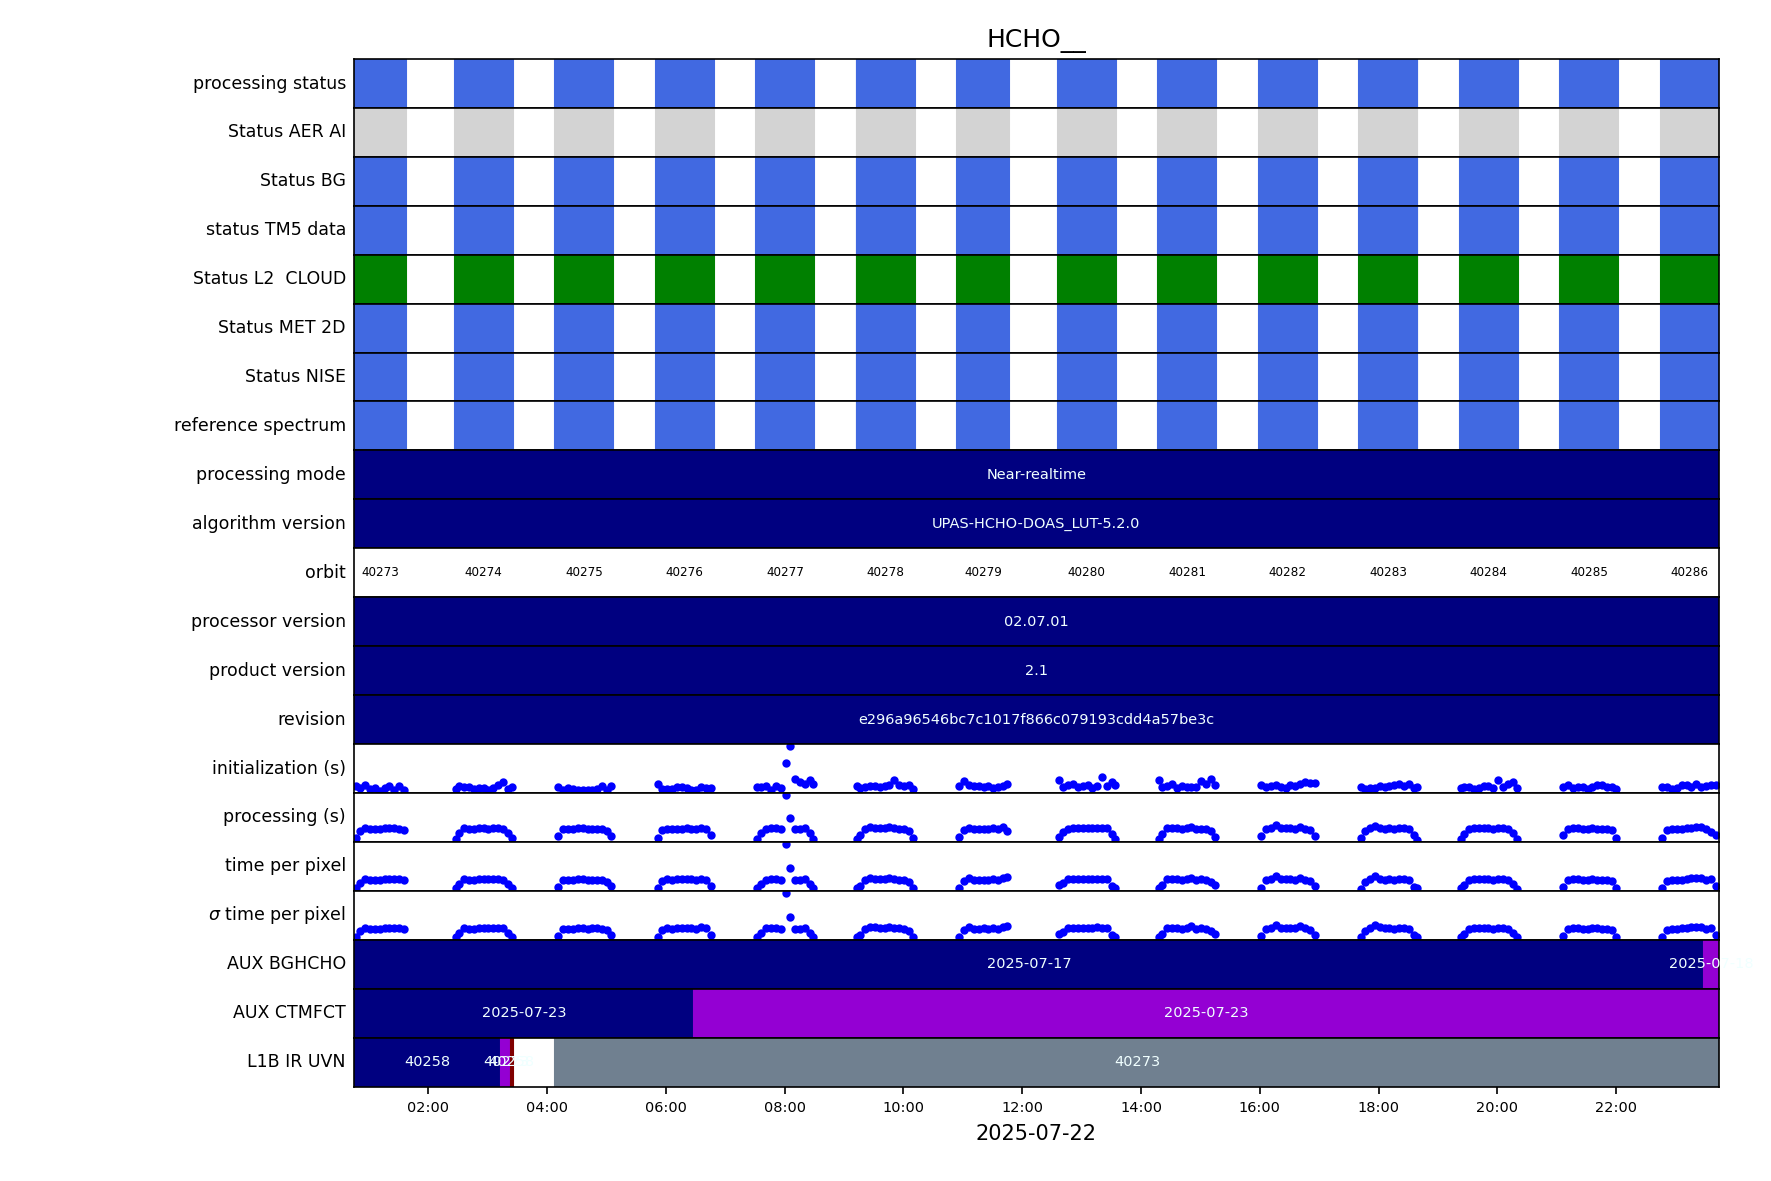The image size is (1771, 1181).
Task: Select orbit number 40277 label
Action: tap(785, 573)
